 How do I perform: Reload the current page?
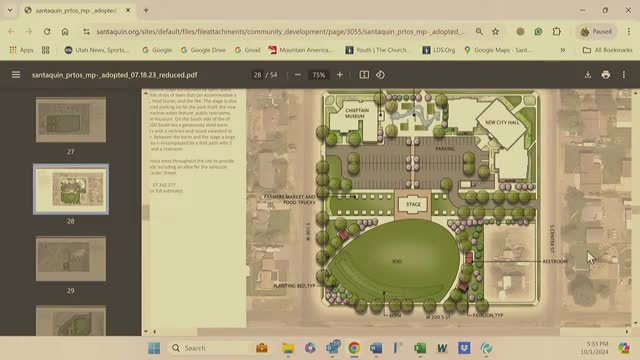coord(47,31)
